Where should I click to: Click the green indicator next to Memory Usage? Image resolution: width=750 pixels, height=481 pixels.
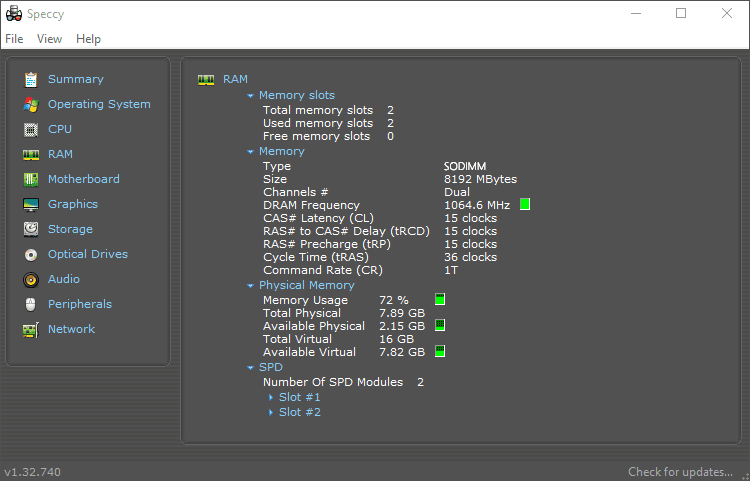click(x=439, y=299)
